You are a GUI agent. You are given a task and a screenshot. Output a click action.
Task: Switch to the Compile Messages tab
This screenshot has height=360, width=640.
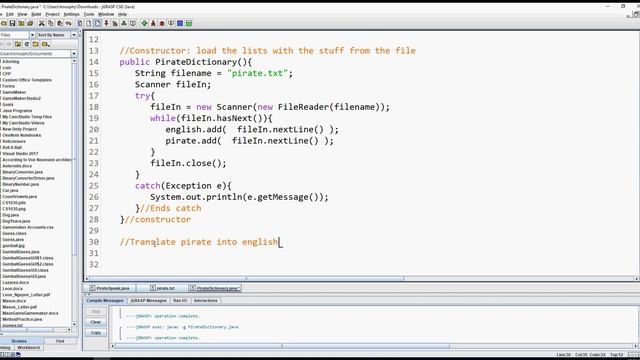[x=104, y=300]
